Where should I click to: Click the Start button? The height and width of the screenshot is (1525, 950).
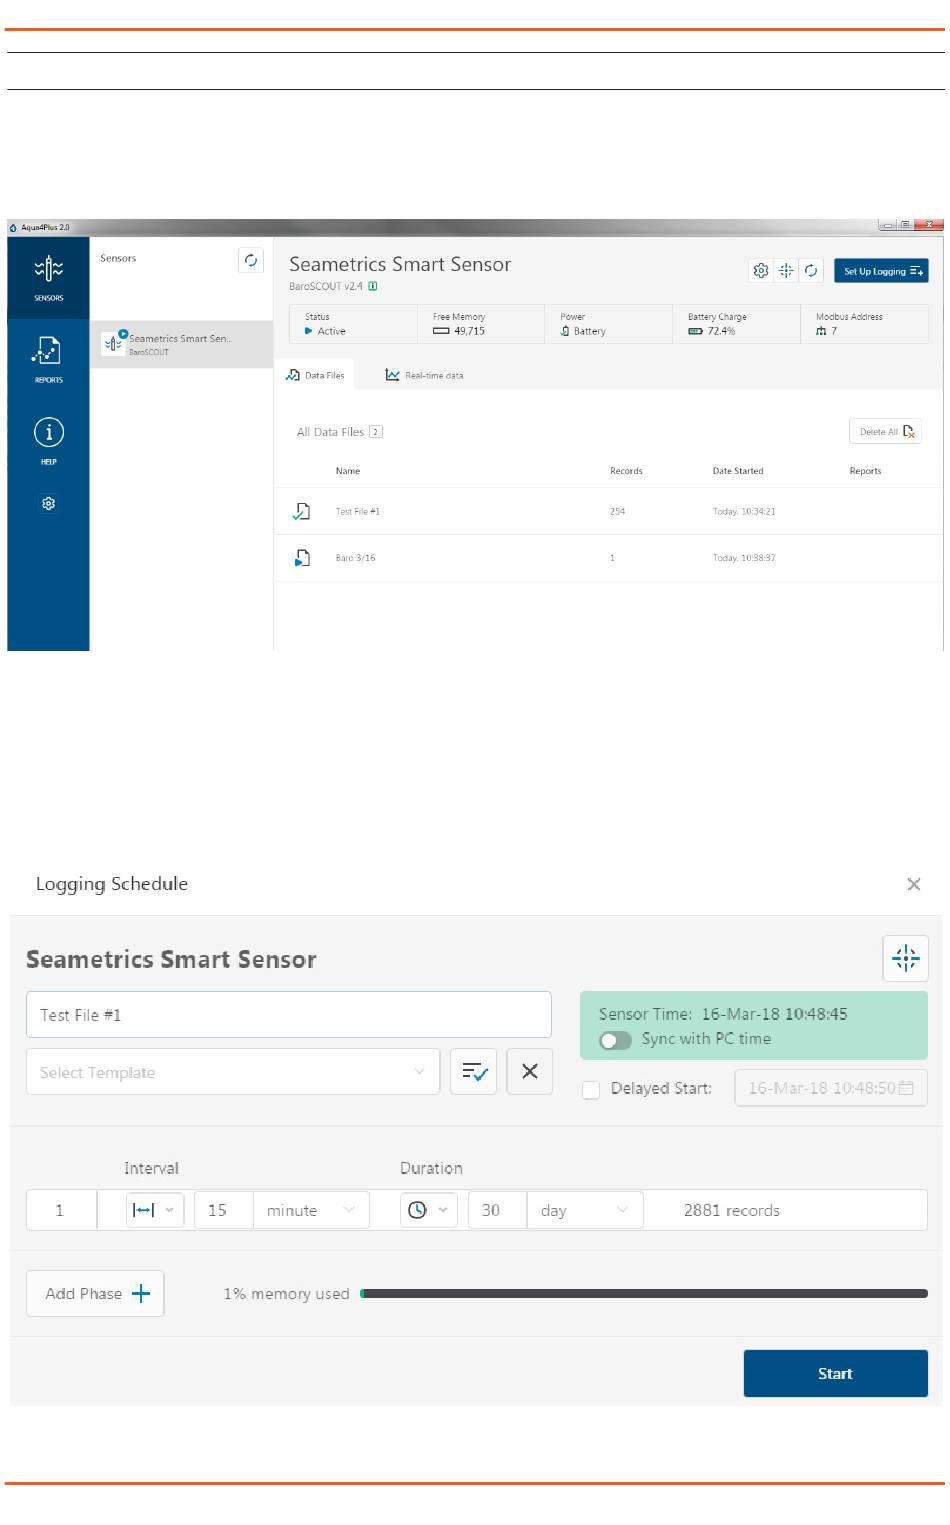(x=836, y=1374)
